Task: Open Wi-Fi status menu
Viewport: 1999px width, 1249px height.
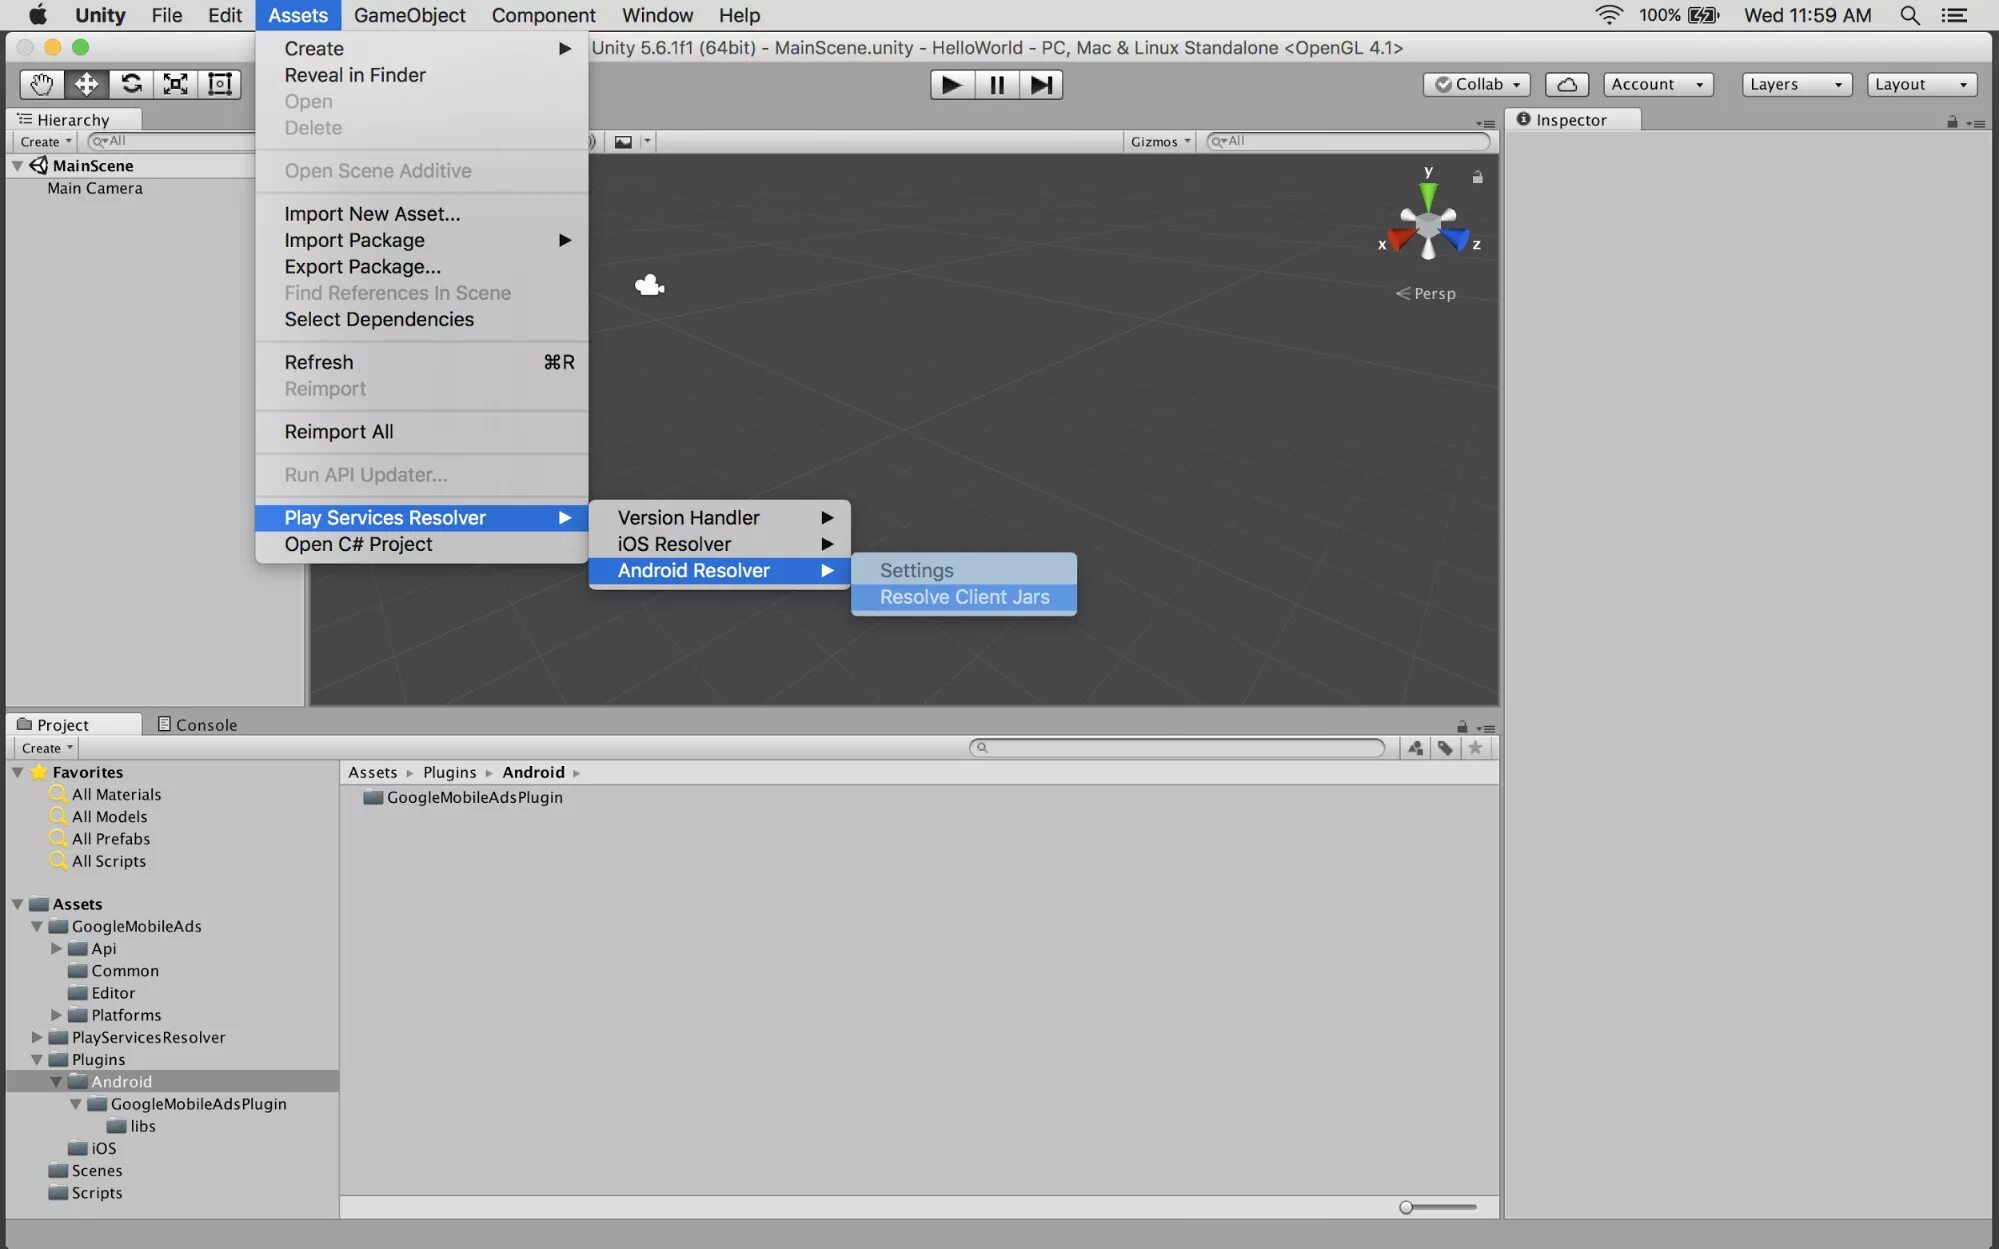Action: tap(1608, 15)
